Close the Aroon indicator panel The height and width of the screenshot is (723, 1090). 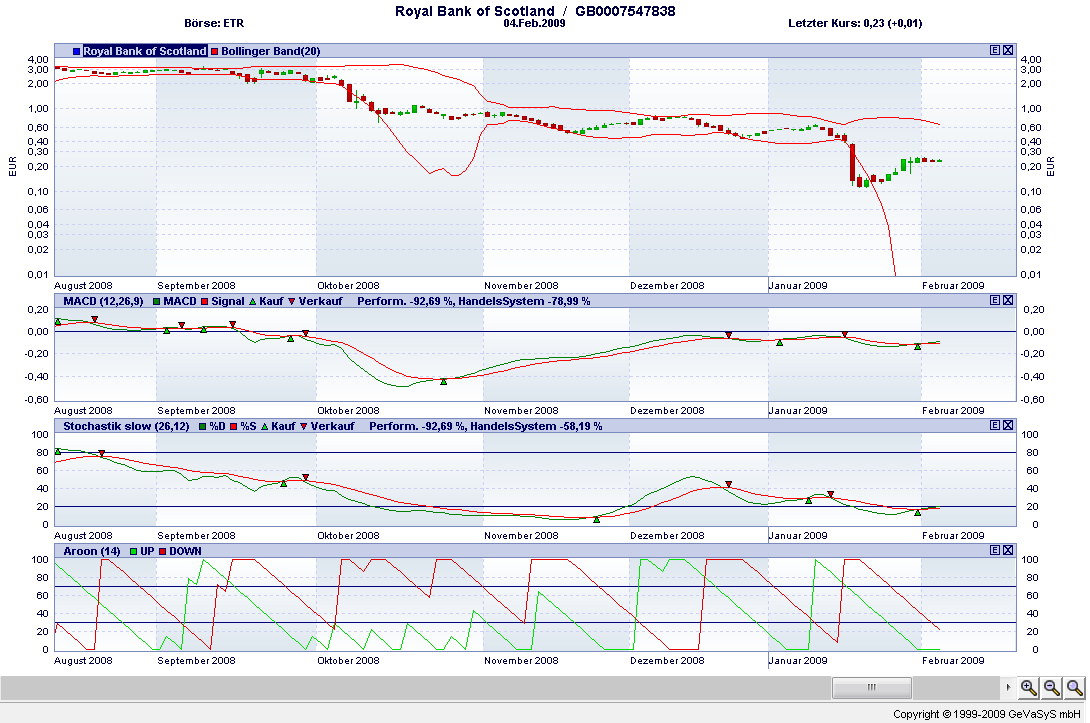pyautogui.click(x=1008, y=550)
